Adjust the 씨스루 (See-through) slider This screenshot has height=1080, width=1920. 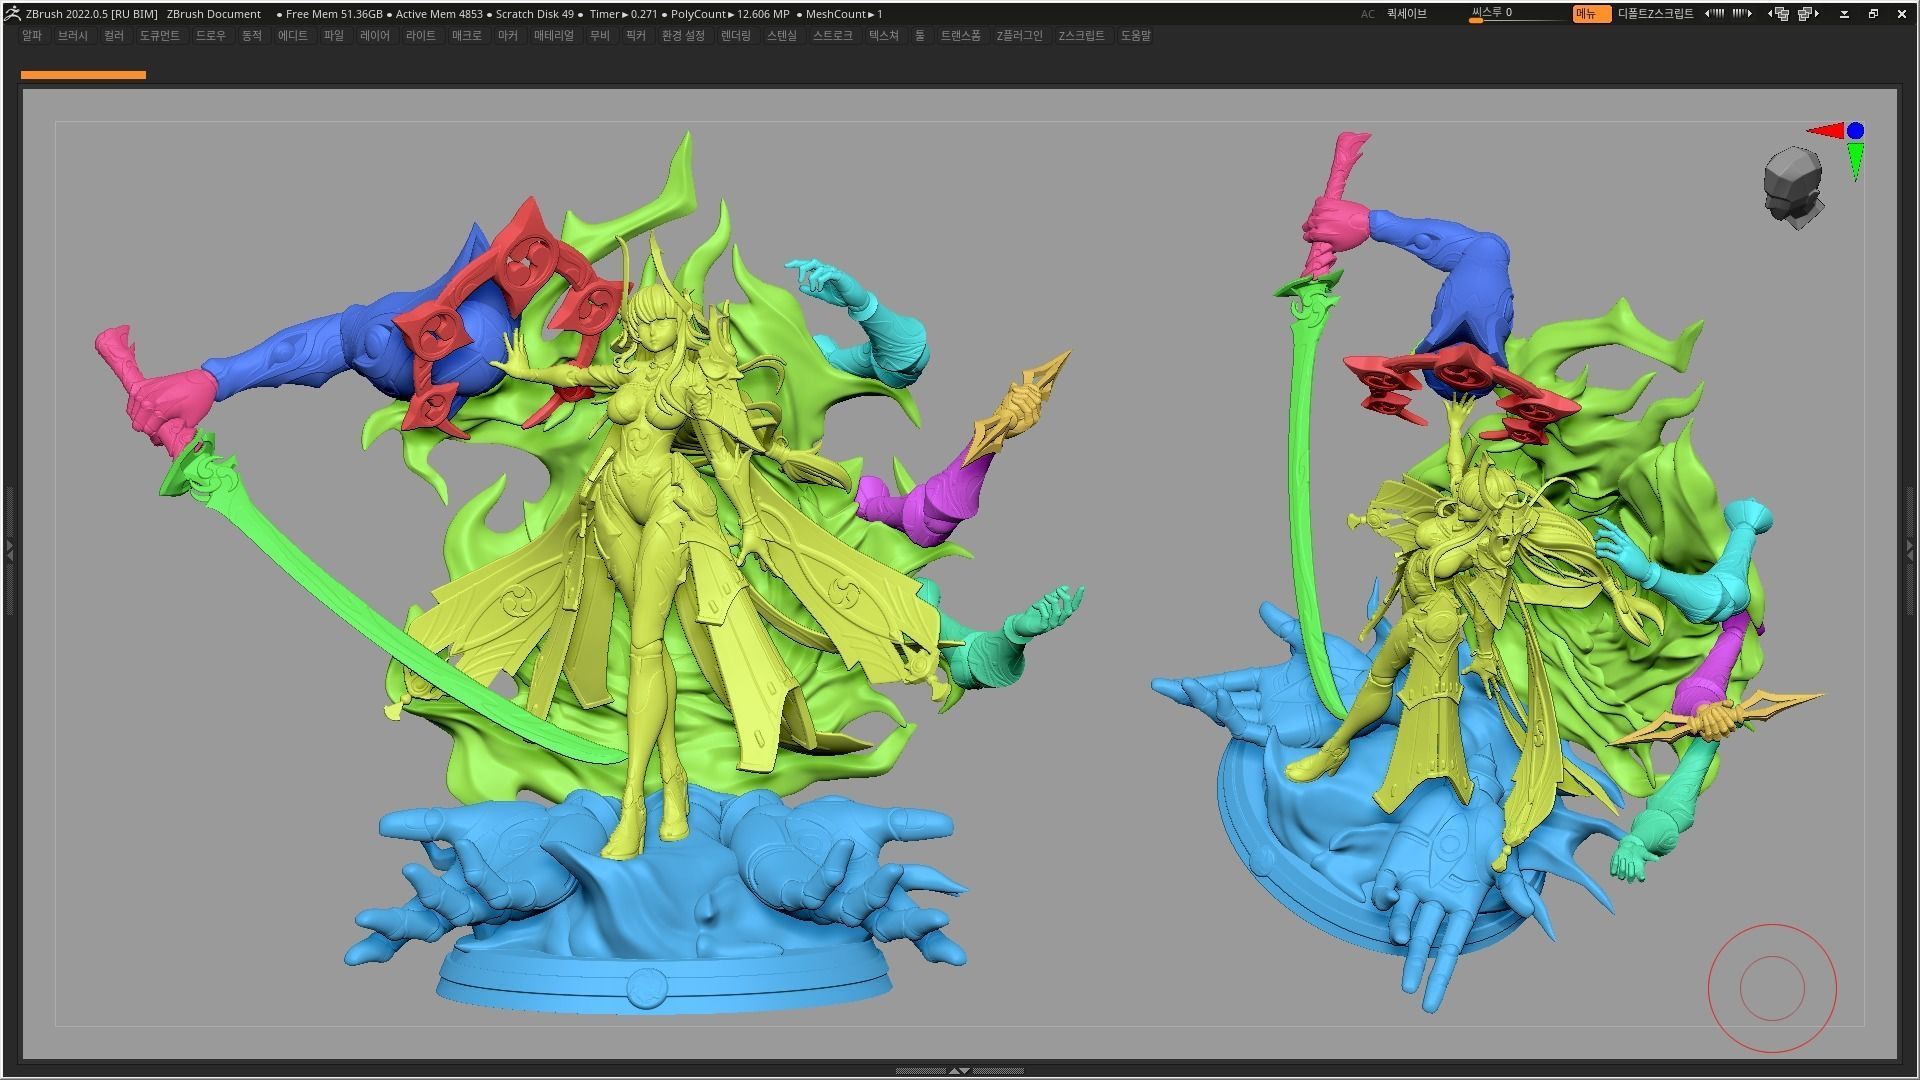point(1517,14)
